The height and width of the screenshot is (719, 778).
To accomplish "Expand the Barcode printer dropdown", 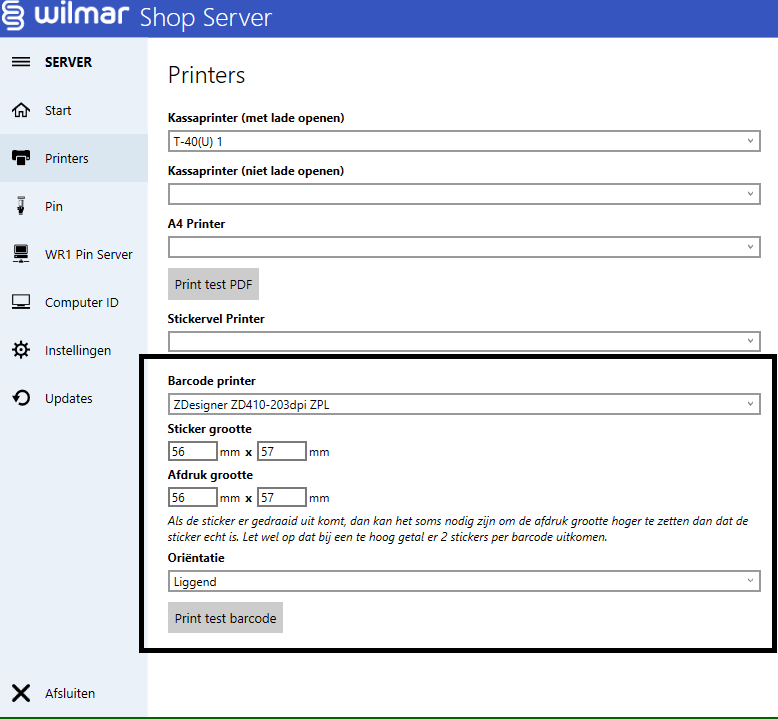I will (x=463, y=404).
